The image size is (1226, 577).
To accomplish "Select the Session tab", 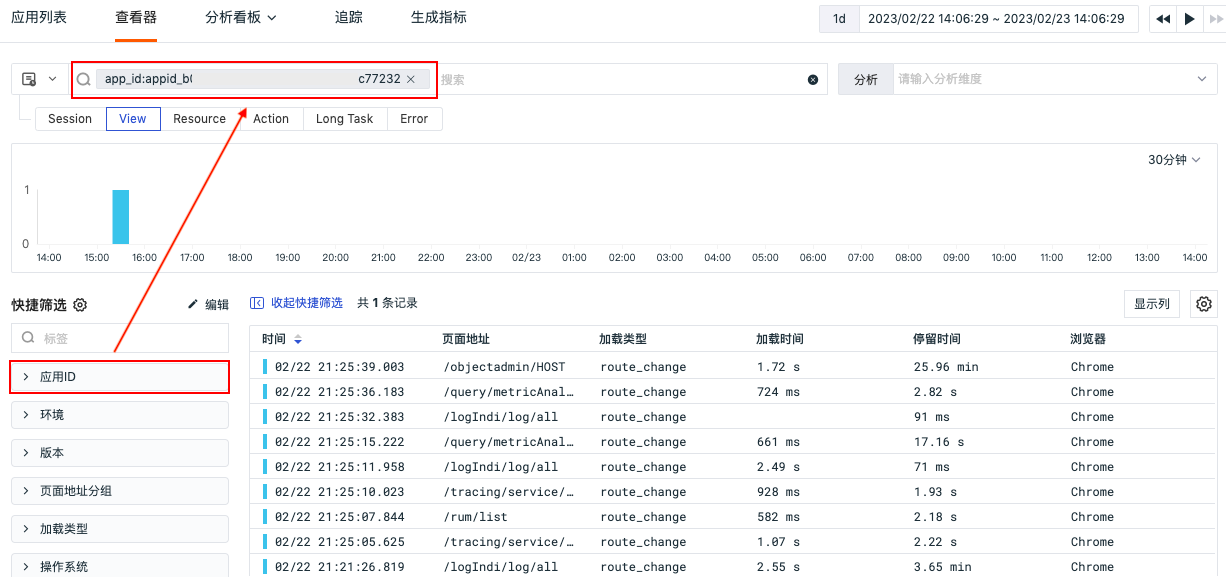I will [70, 119].
